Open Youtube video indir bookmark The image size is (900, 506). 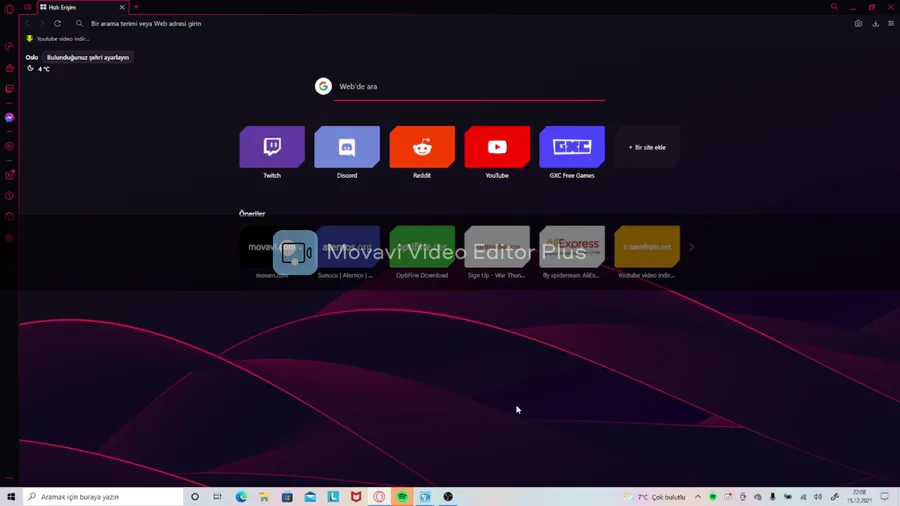pyautogui.click(x=58, y=39)
